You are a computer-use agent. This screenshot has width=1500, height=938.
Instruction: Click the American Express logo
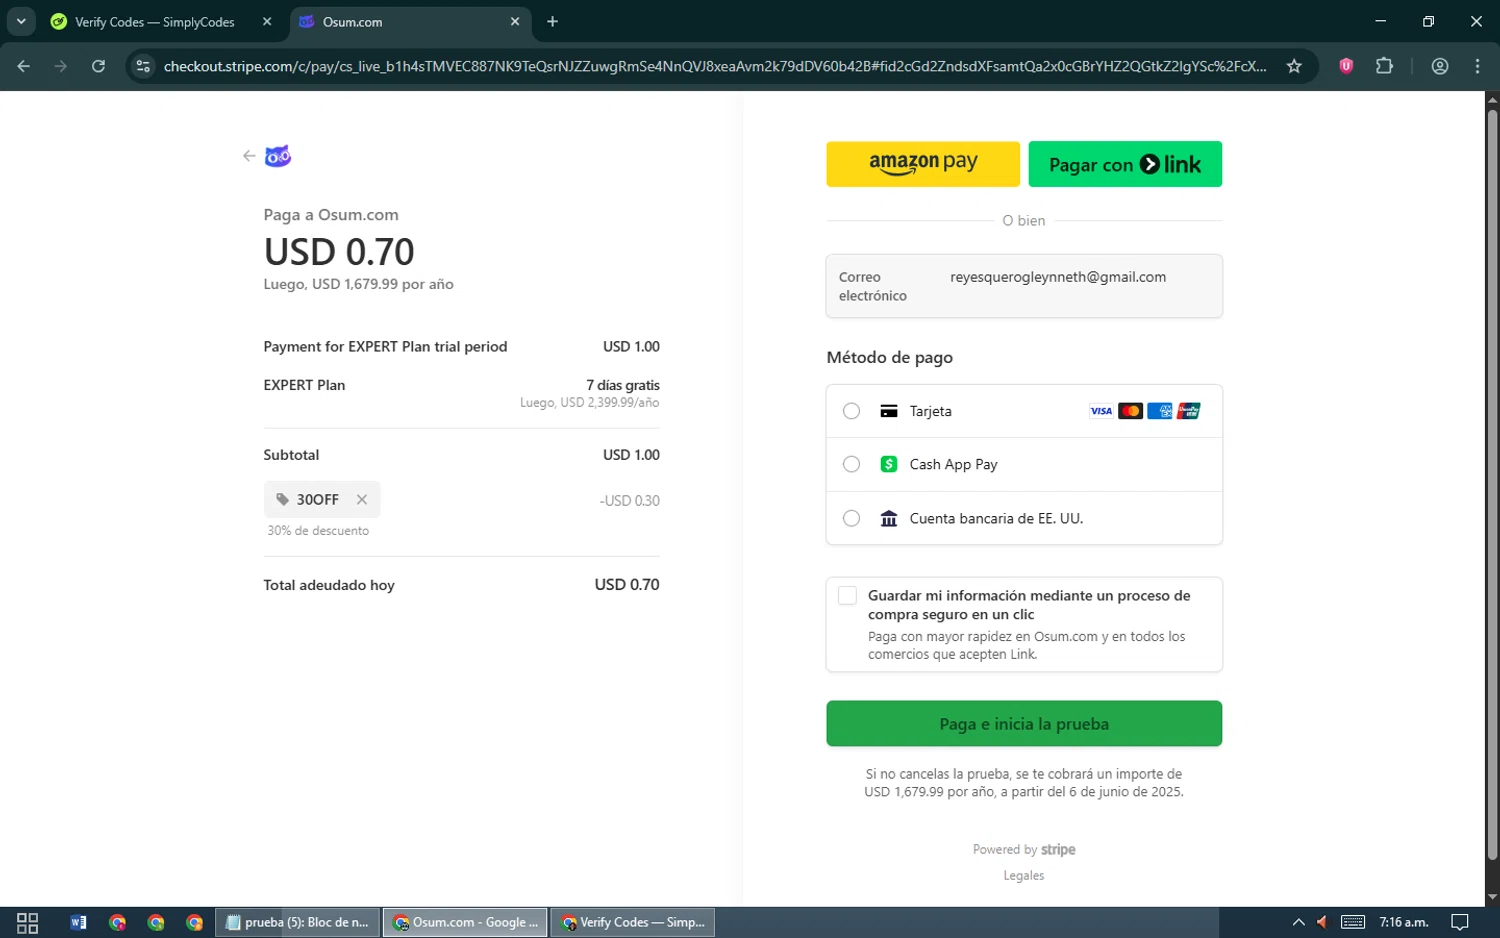pos(1159,411)
